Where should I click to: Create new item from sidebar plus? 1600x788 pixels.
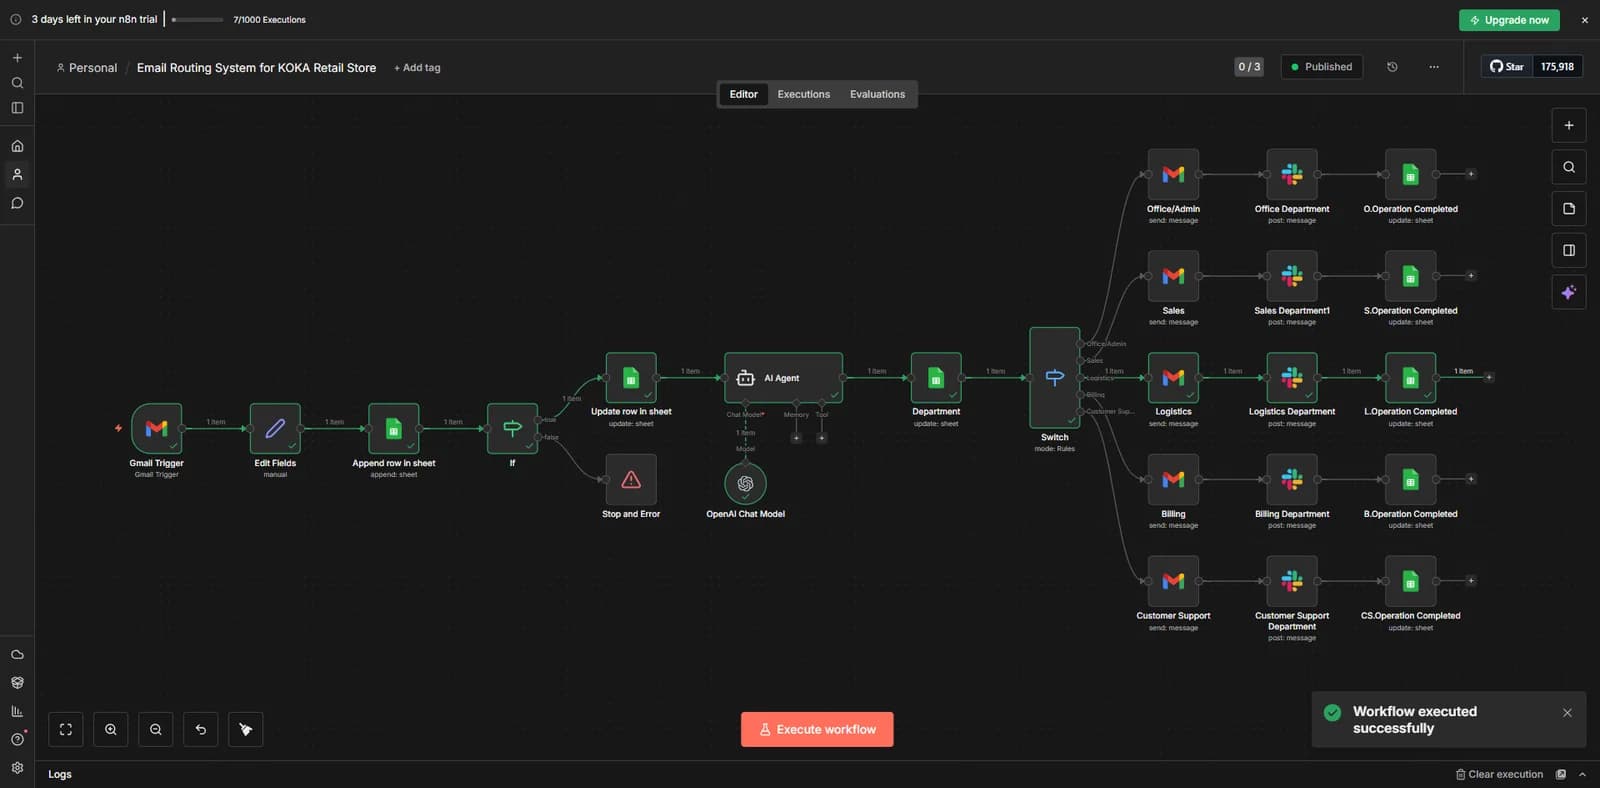click(17, 58)
